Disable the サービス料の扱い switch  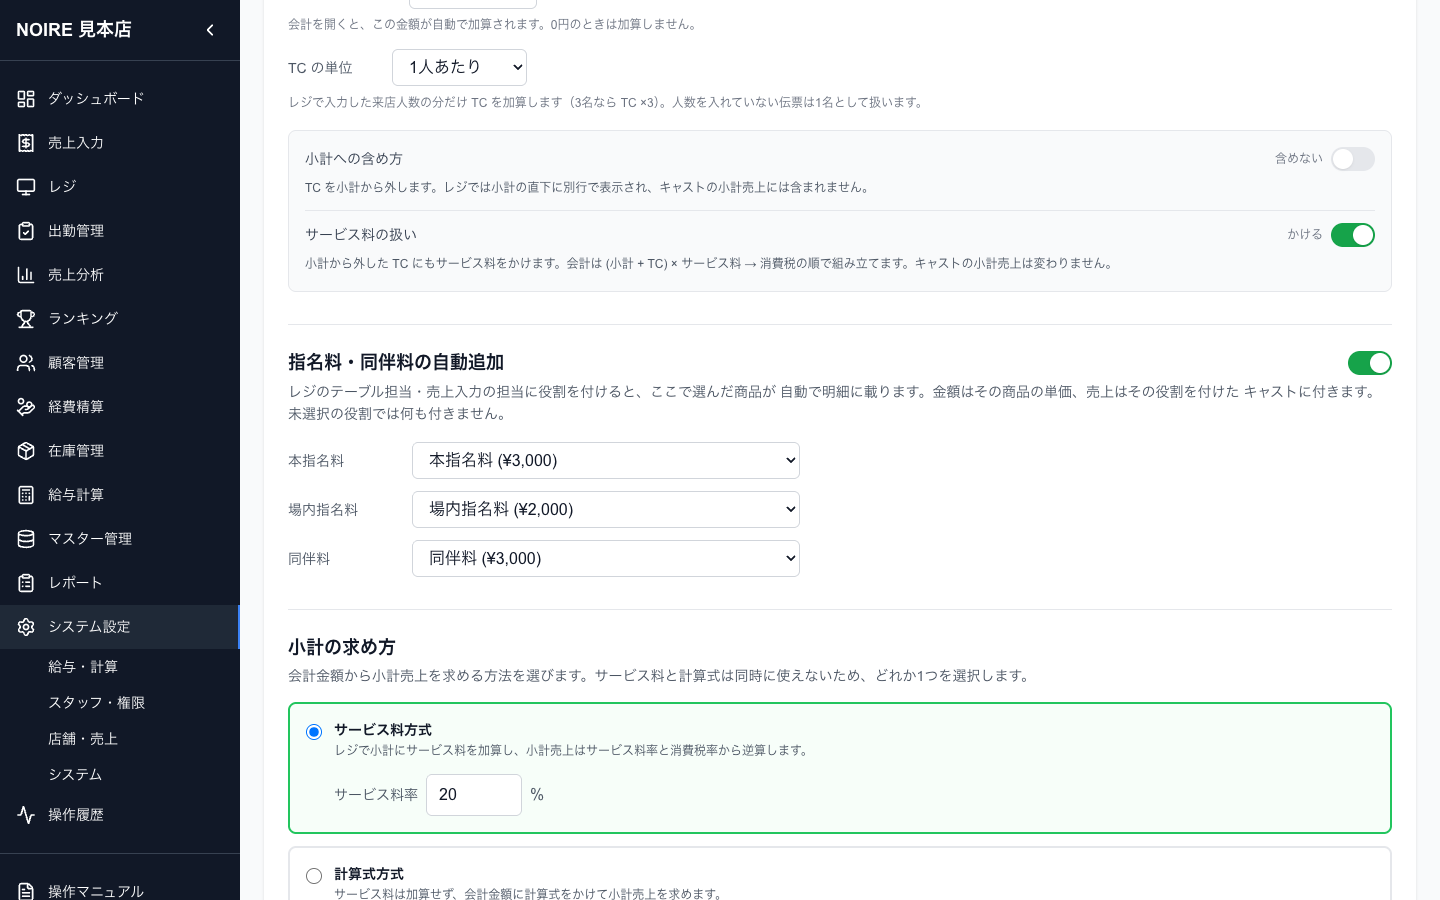click(1353, 235)
